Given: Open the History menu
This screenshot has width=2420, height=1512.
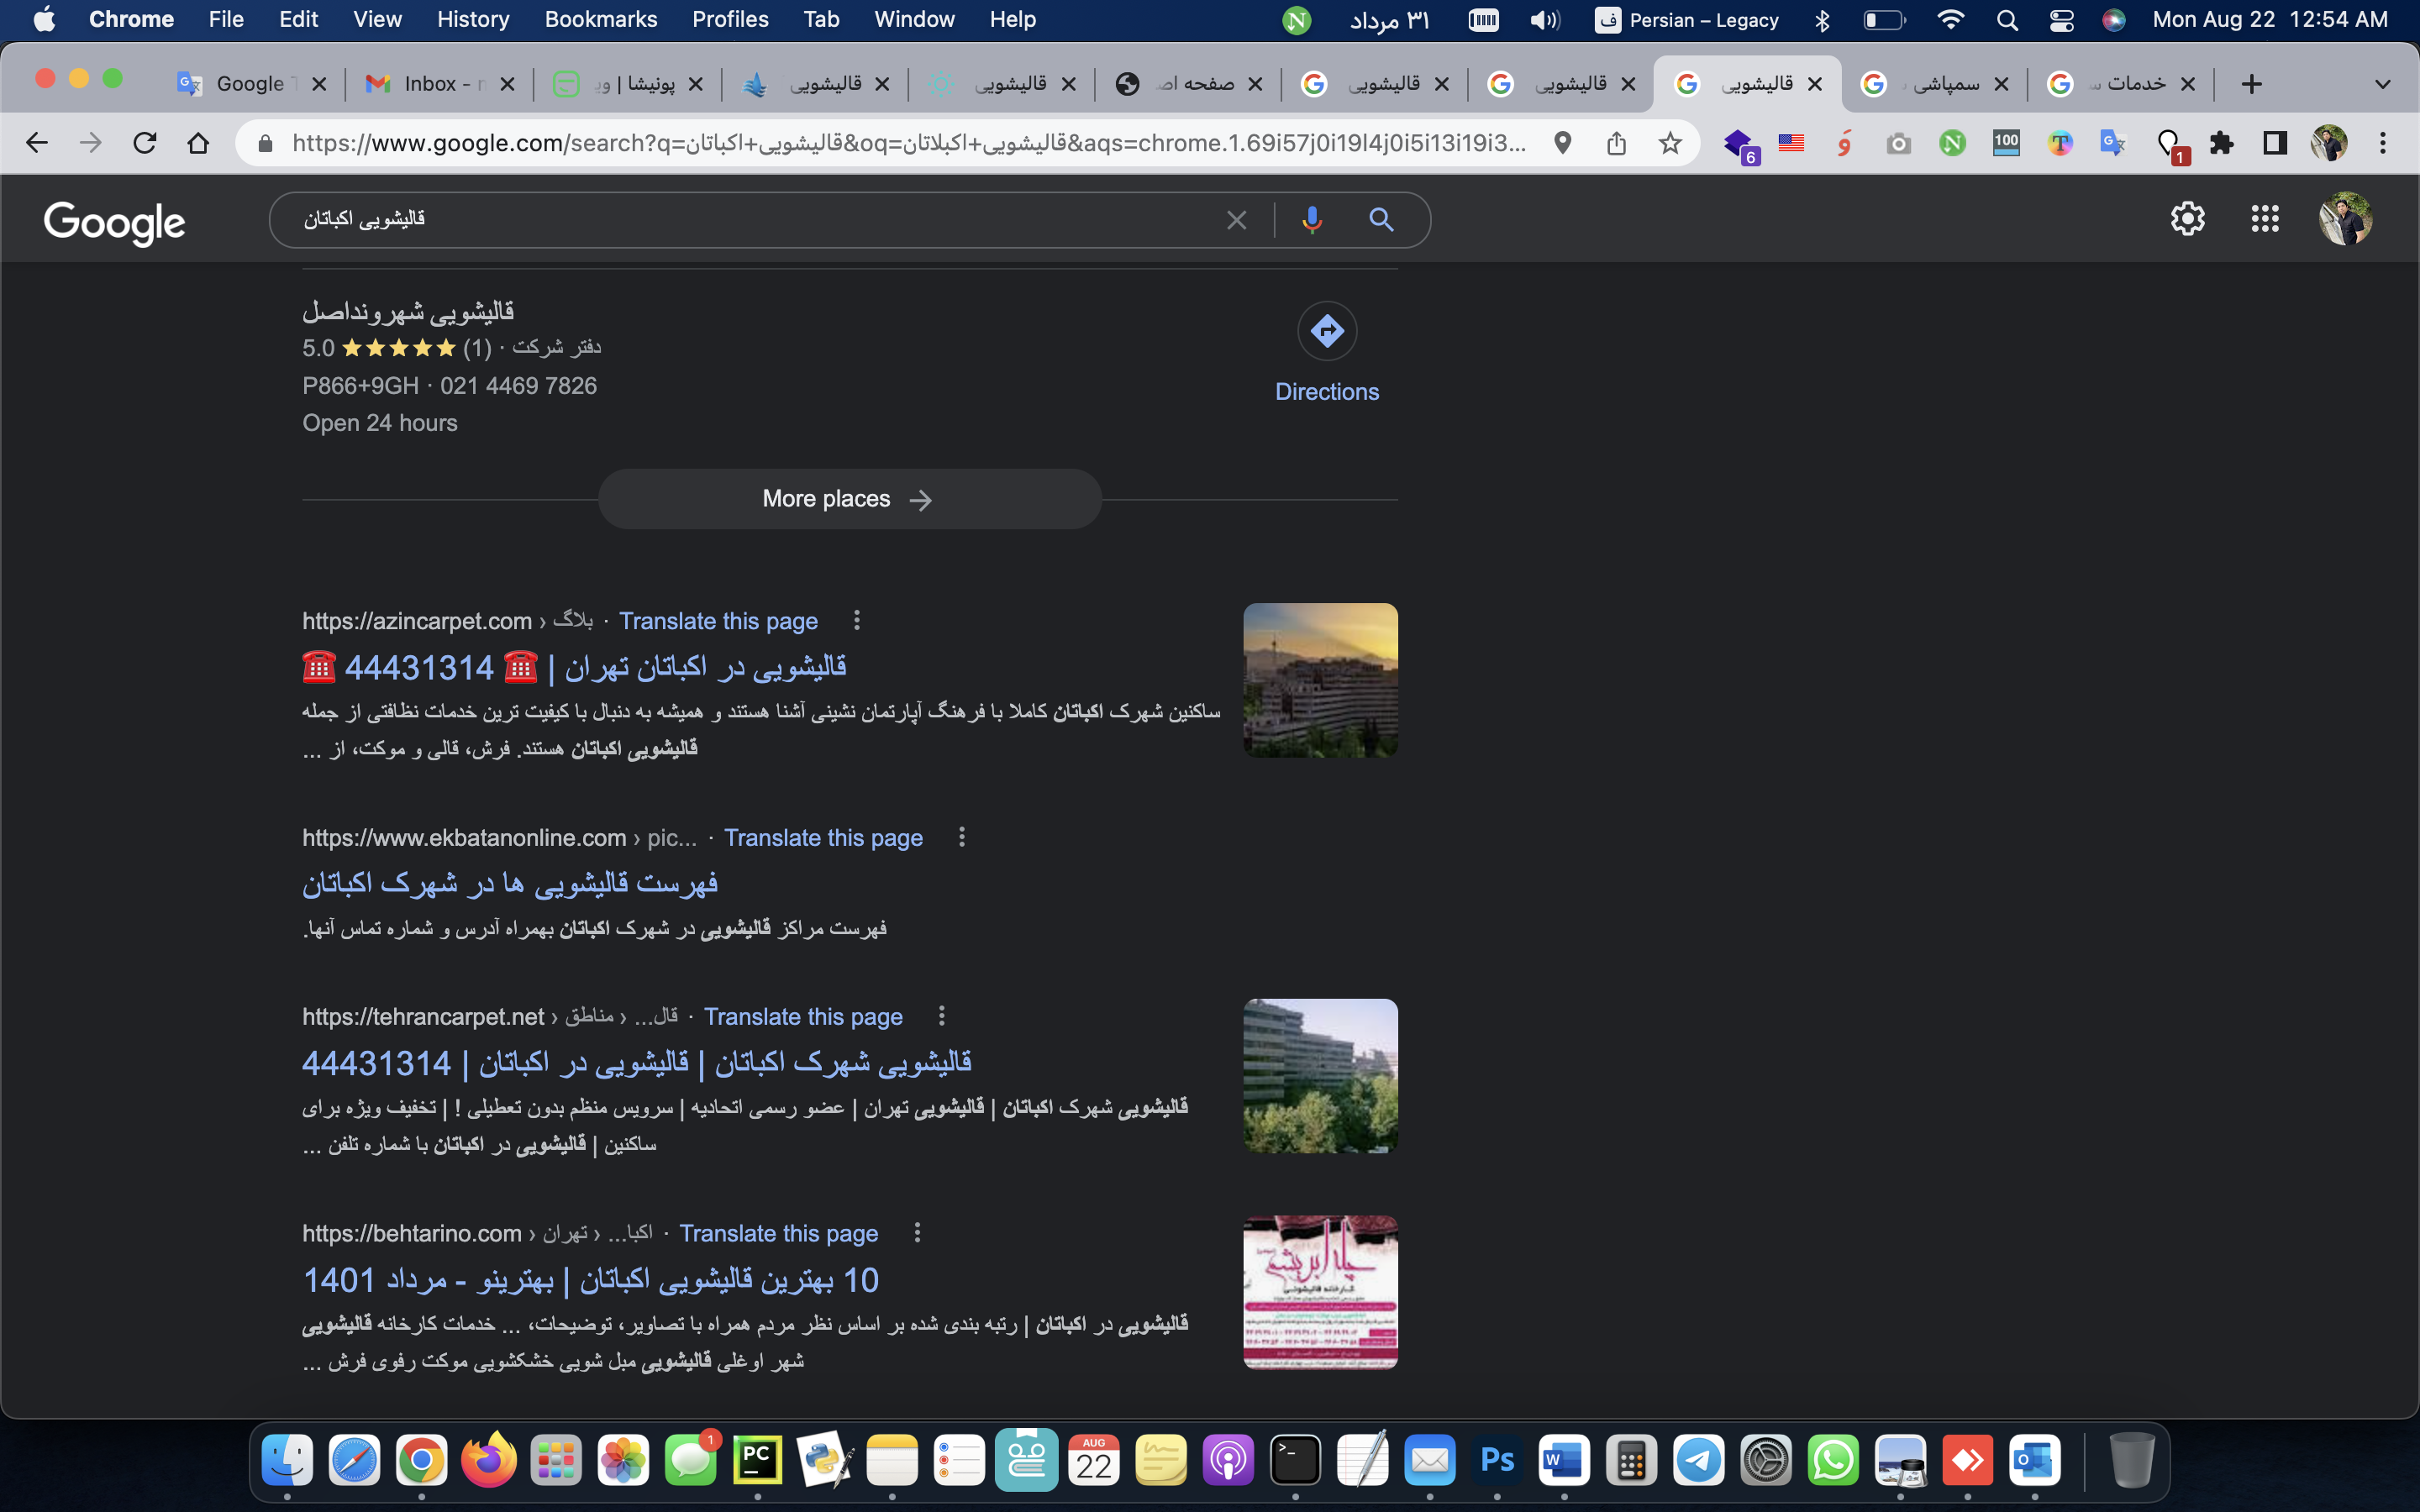Looking at the screenshot, I should [x=473, y=20].
